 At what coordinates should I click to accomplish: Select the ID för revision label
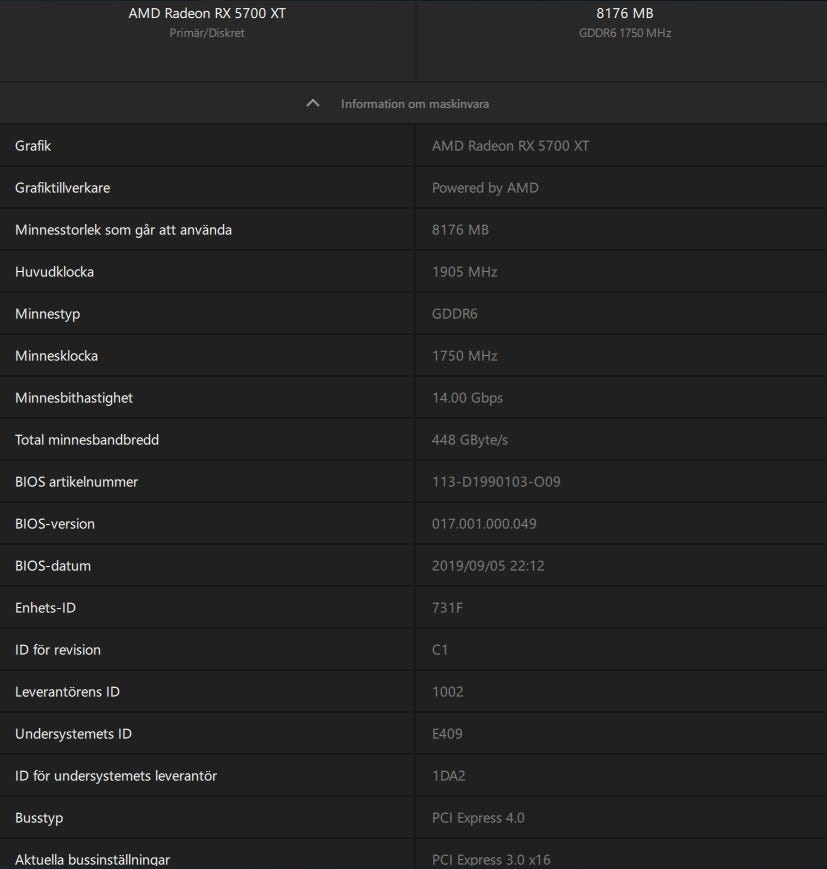(58, 650)
